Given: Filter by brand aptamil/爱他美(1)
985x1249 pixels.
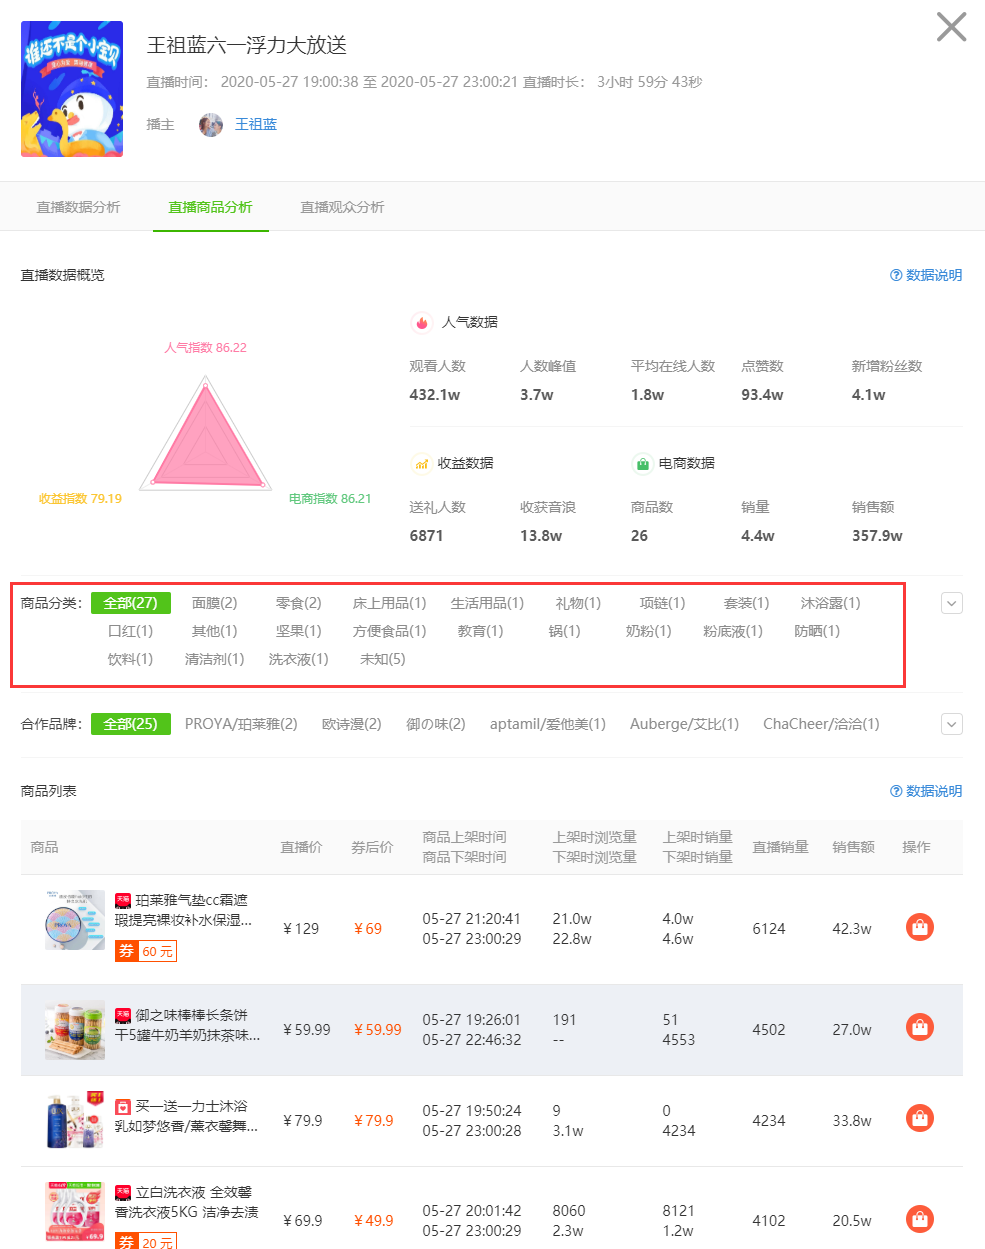Looking at the screenshot, I should tap(548, 724).
